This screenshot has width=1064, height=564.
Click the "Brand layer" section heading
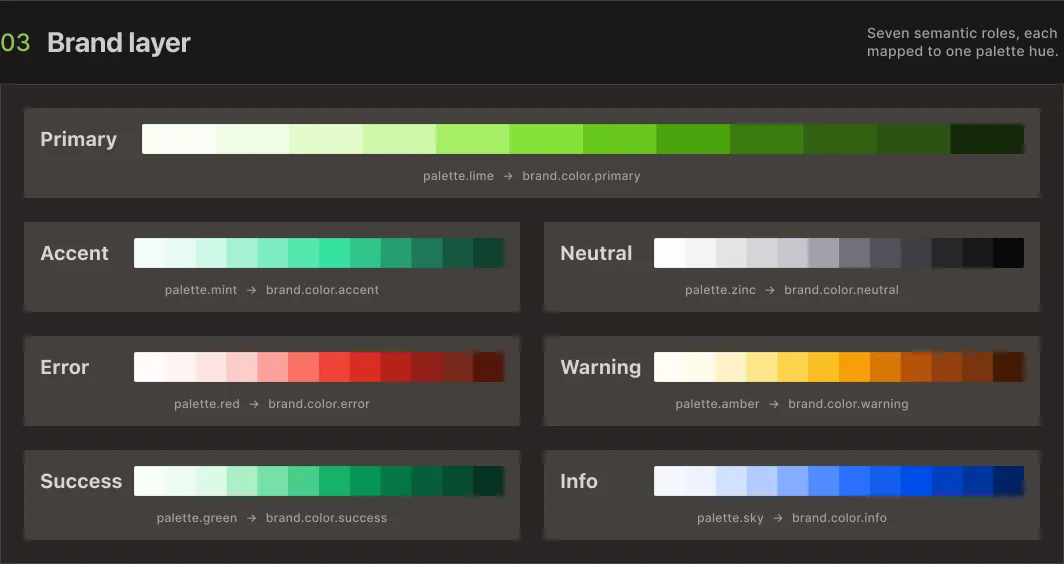click(119, 43)
